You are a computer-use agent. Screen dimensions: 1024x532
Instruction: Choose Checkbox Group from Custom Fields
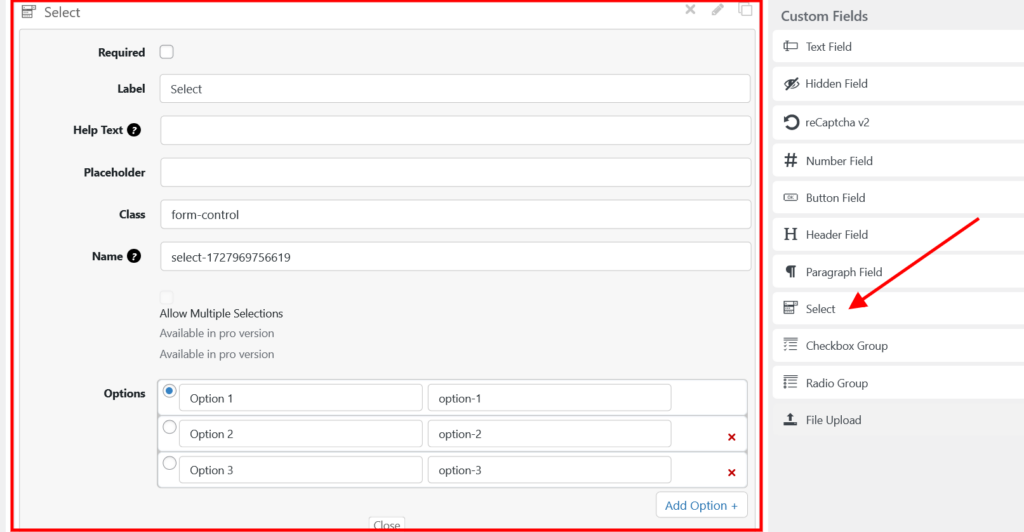point(846,346)
